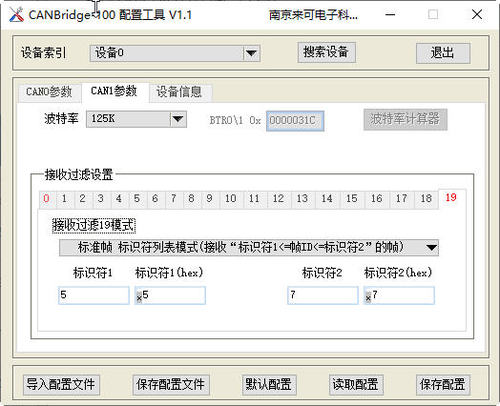
Task: Click the 读取配置 read config button
Action: point(356,385)
